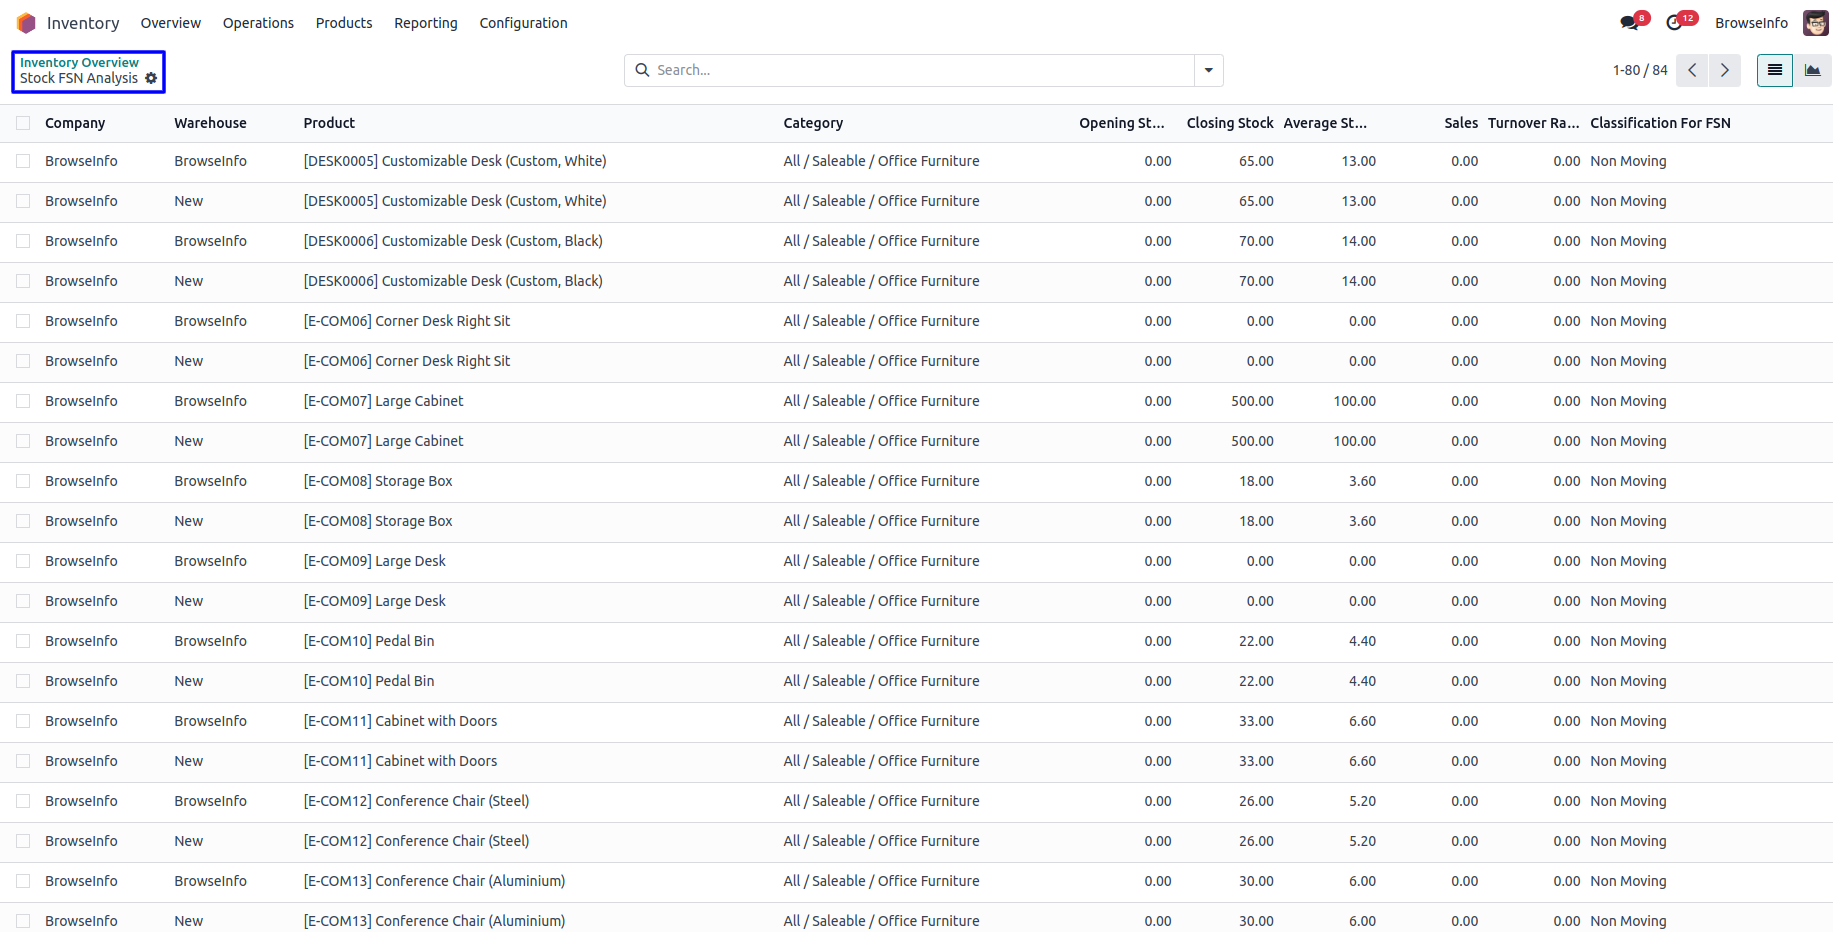Open the Products menu
Image resolution: width=1833 pixels, height=932 pixels.
(x=344, y=23)
